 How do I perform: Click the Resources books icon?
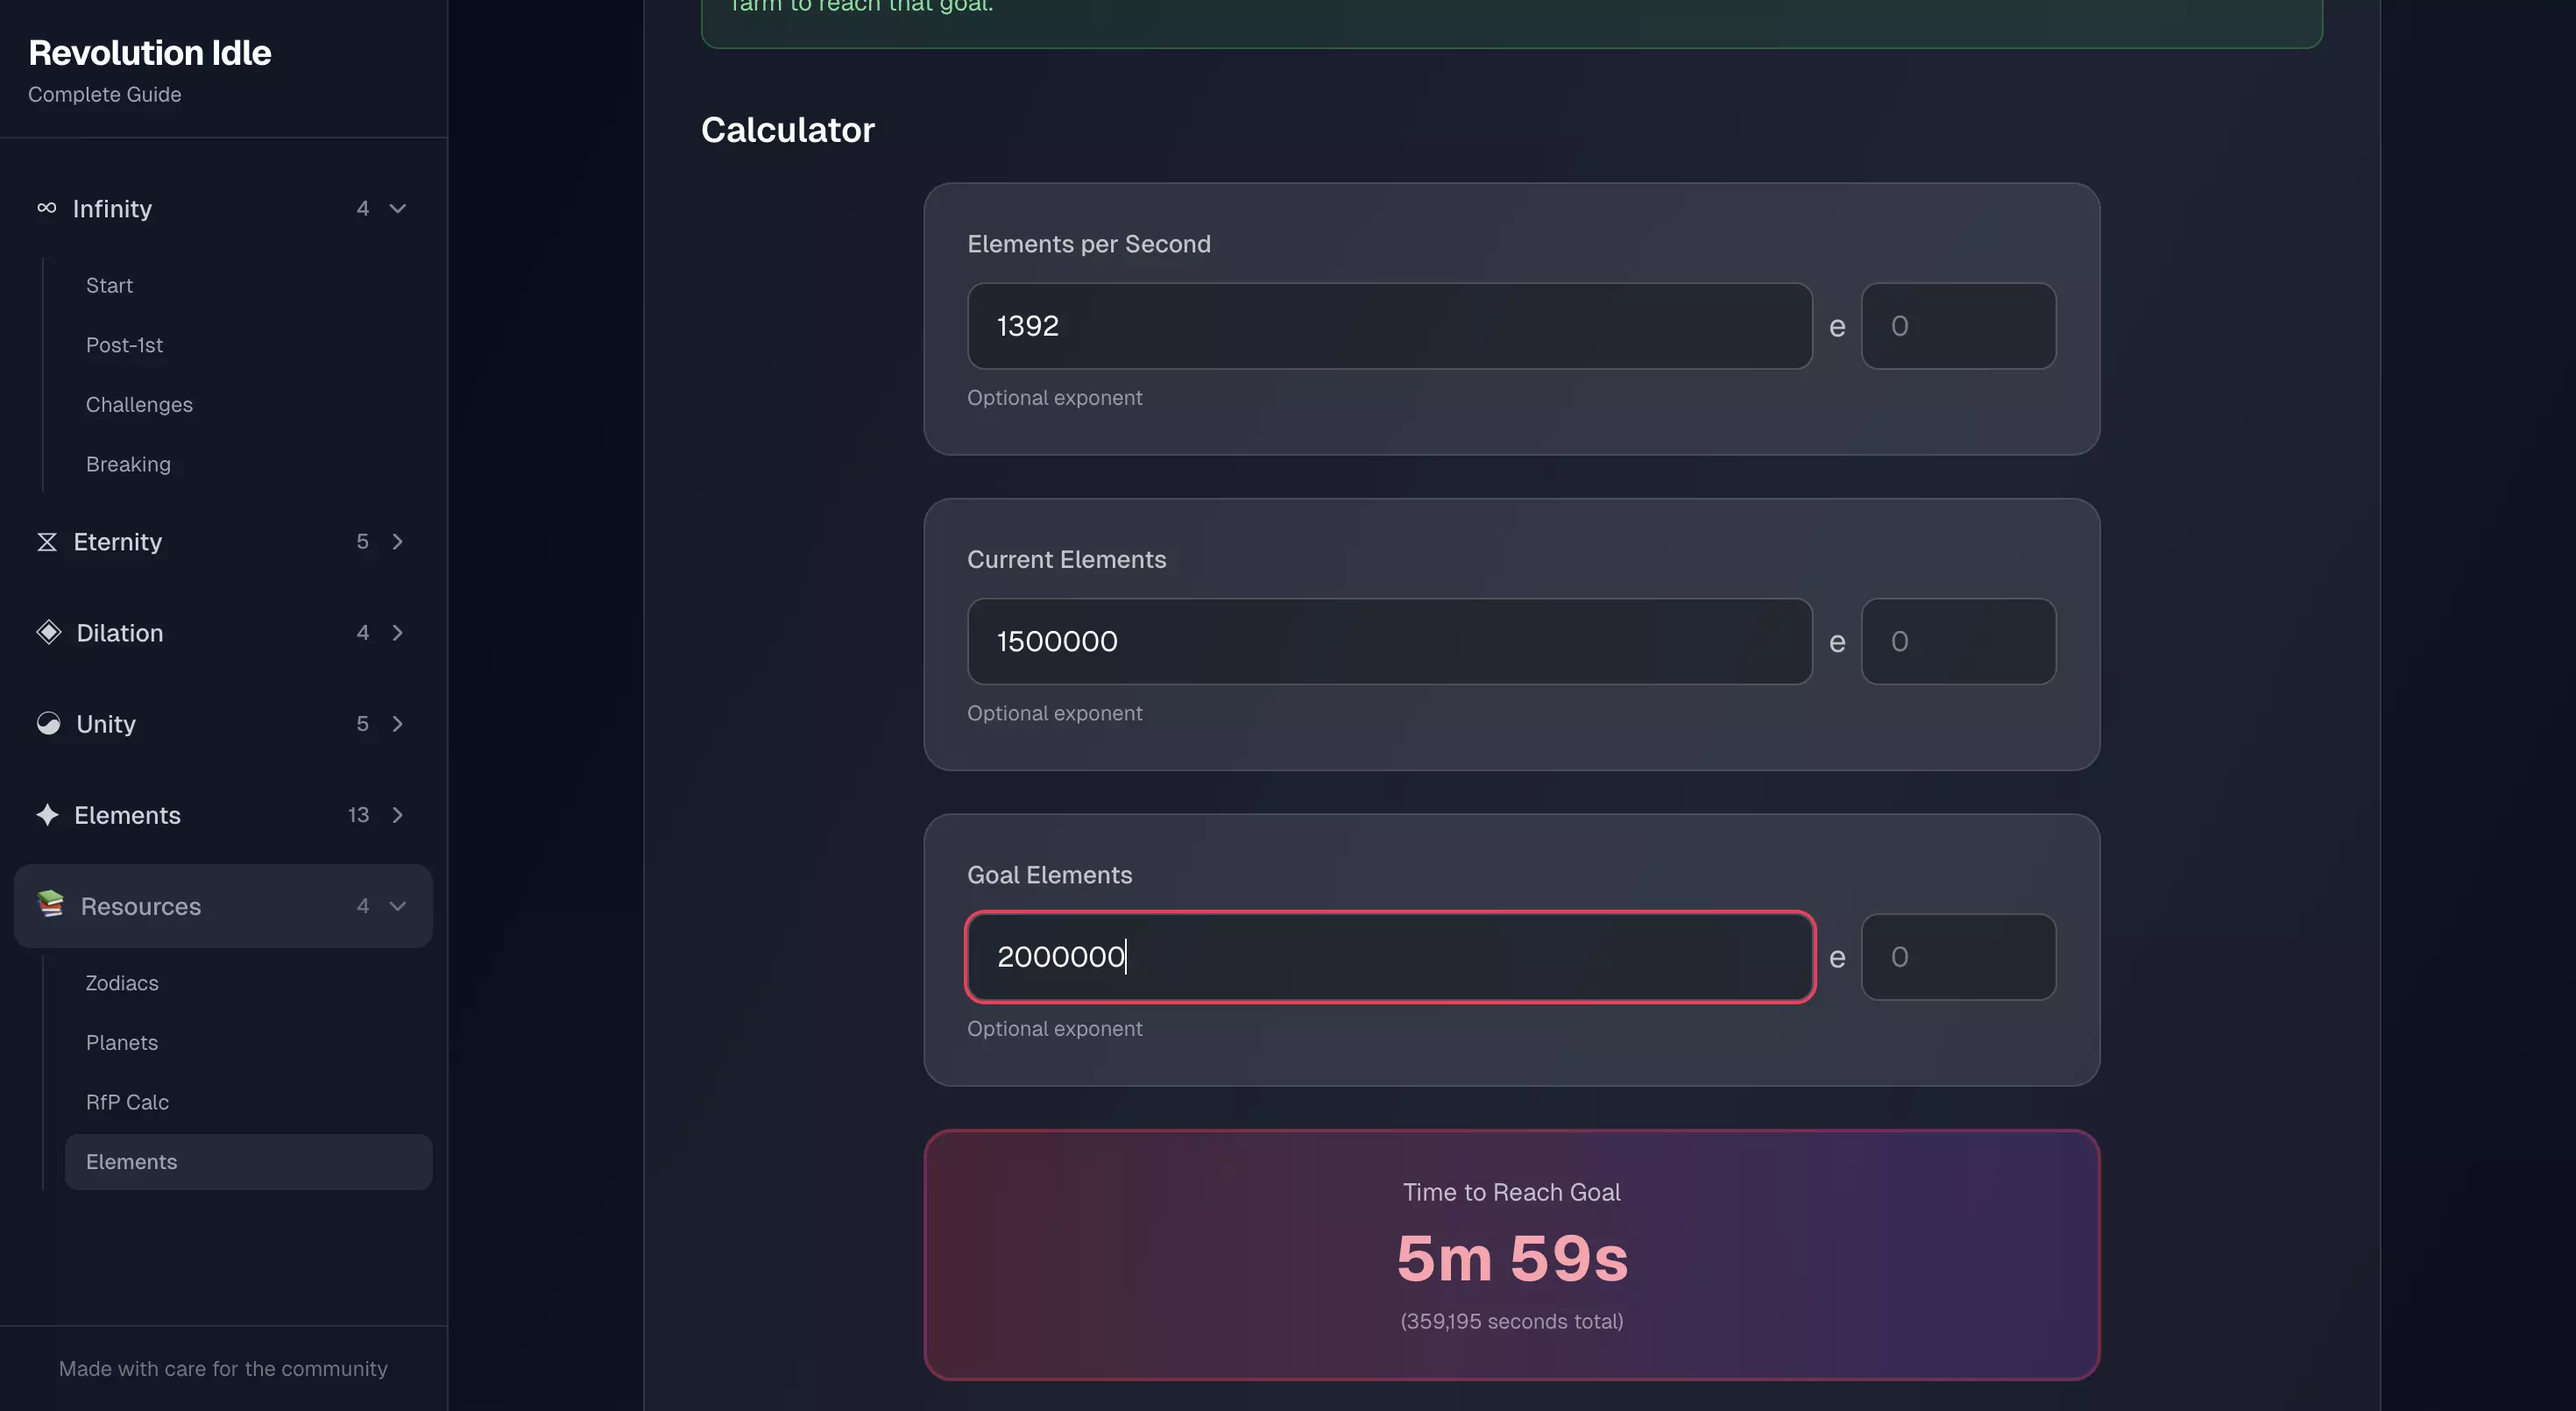[50, 905]
